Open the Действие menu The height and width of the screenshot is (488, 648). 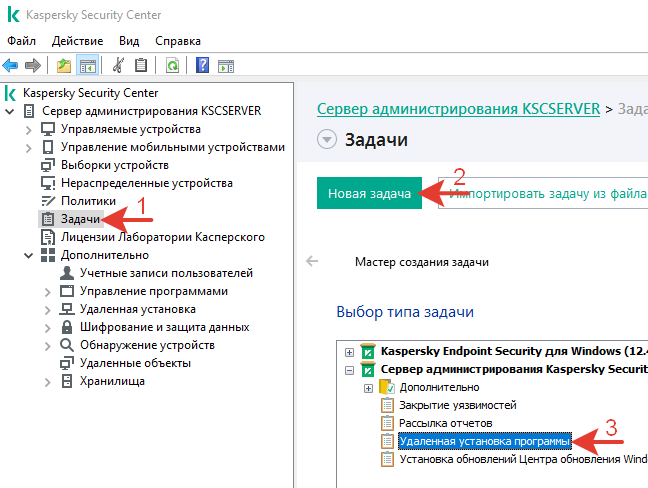[77, 41]
